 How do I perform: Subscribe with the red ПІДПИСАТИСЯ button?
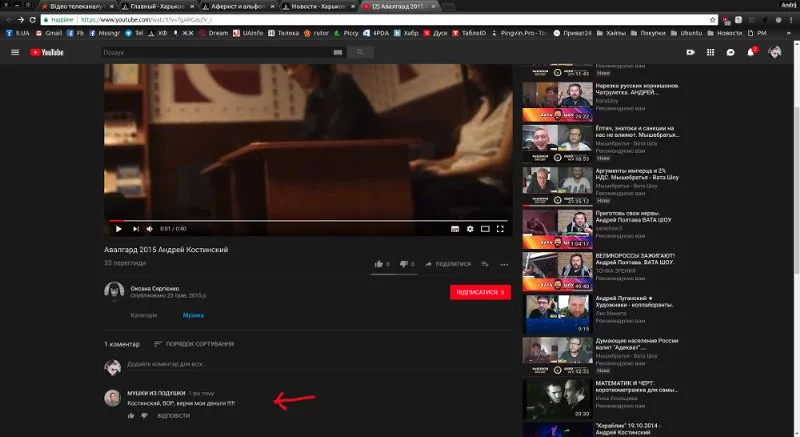[480, 292]
